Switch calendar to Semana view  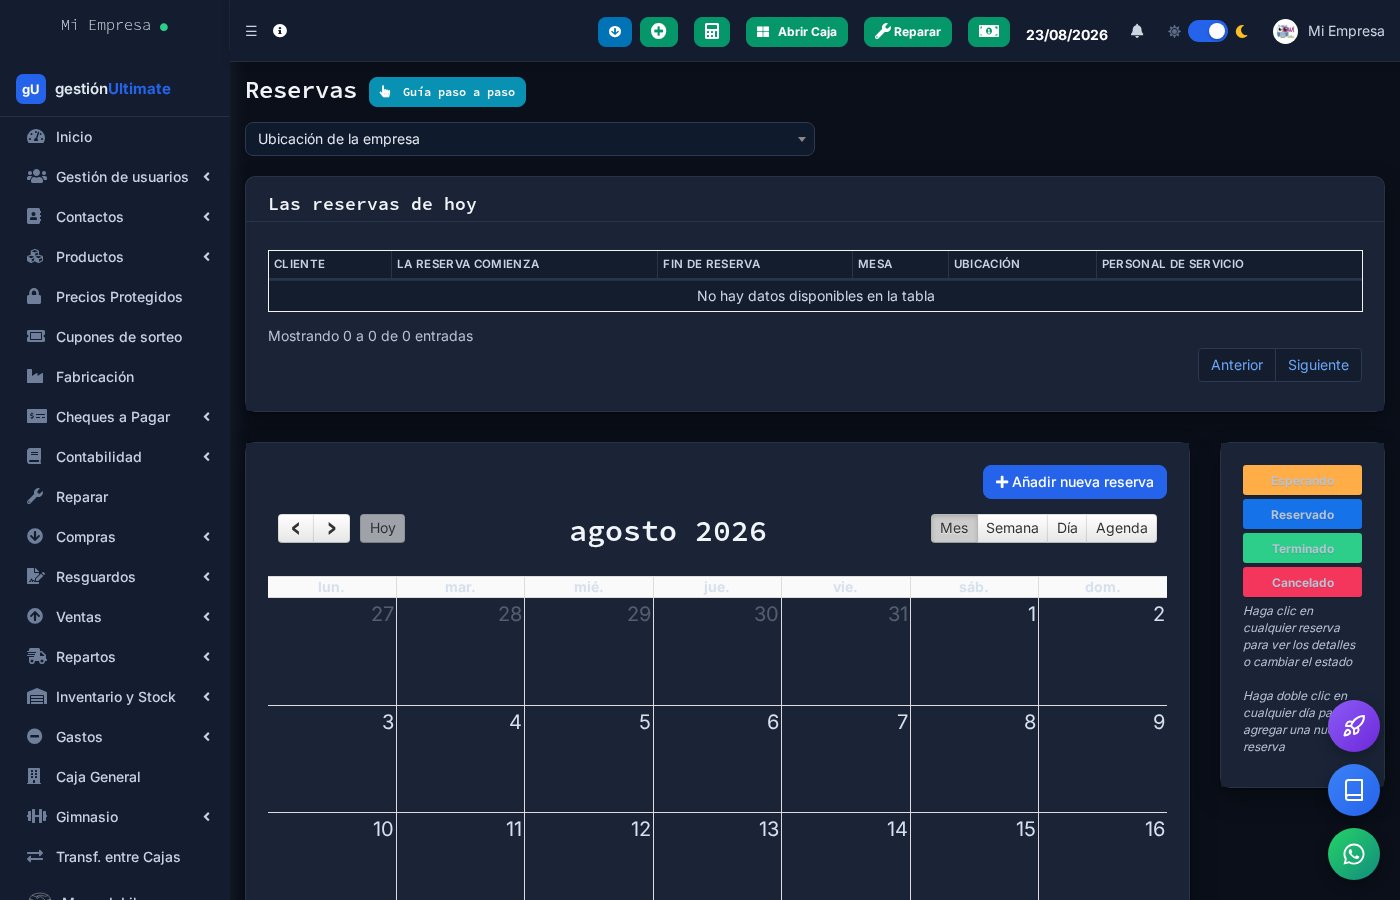tap(1012, 528)
